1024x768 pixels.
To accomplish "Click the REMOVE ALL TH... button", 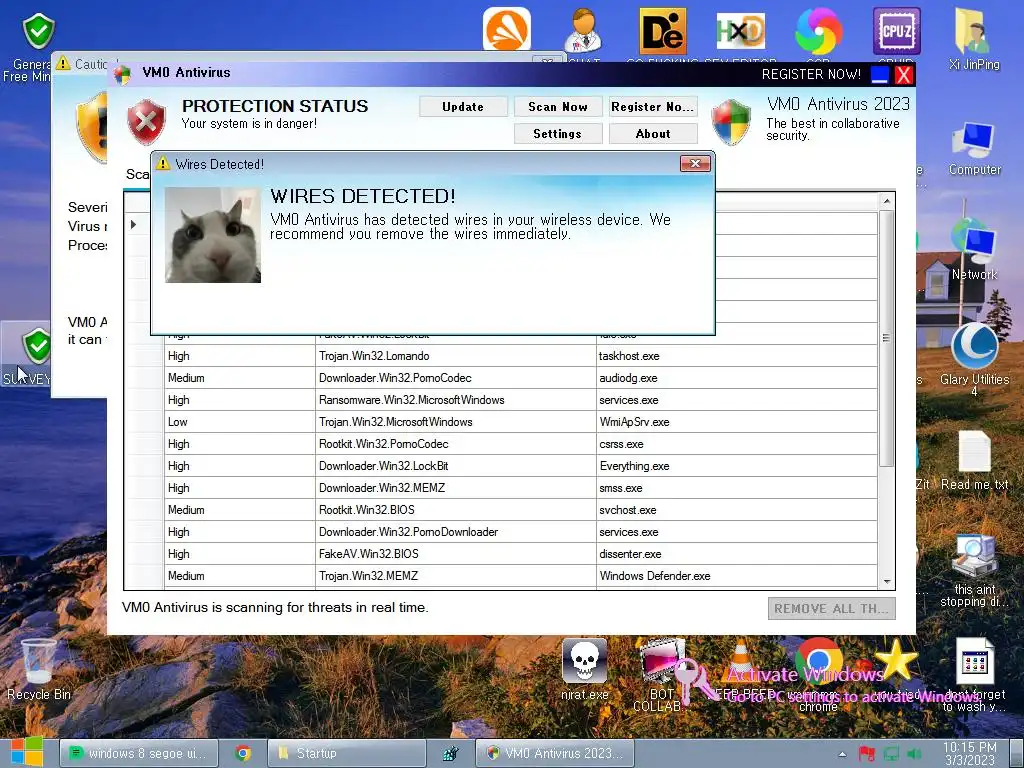I will (x=831, y=608).
